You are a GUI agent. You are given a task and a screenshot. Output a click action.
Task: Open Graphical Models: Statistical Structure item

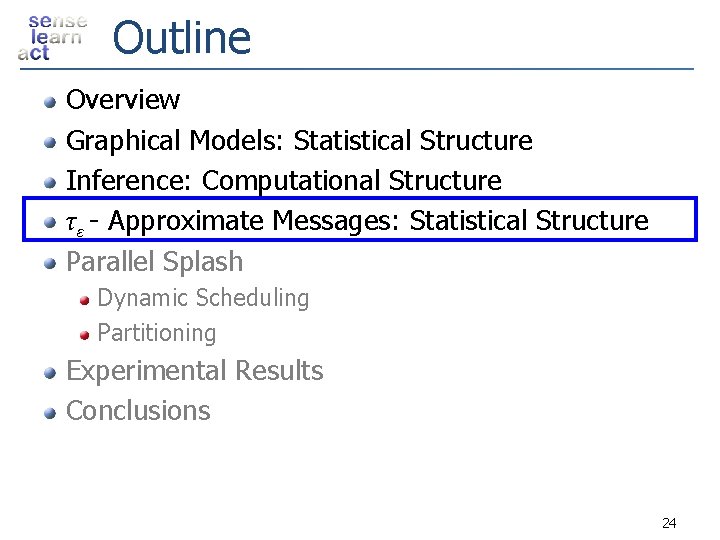tap(299, 141)
